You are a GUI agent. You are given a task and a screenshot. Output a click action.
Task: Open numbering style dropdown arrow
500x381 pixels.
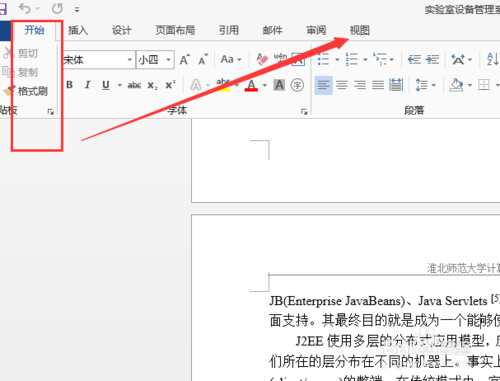point(365,60)
